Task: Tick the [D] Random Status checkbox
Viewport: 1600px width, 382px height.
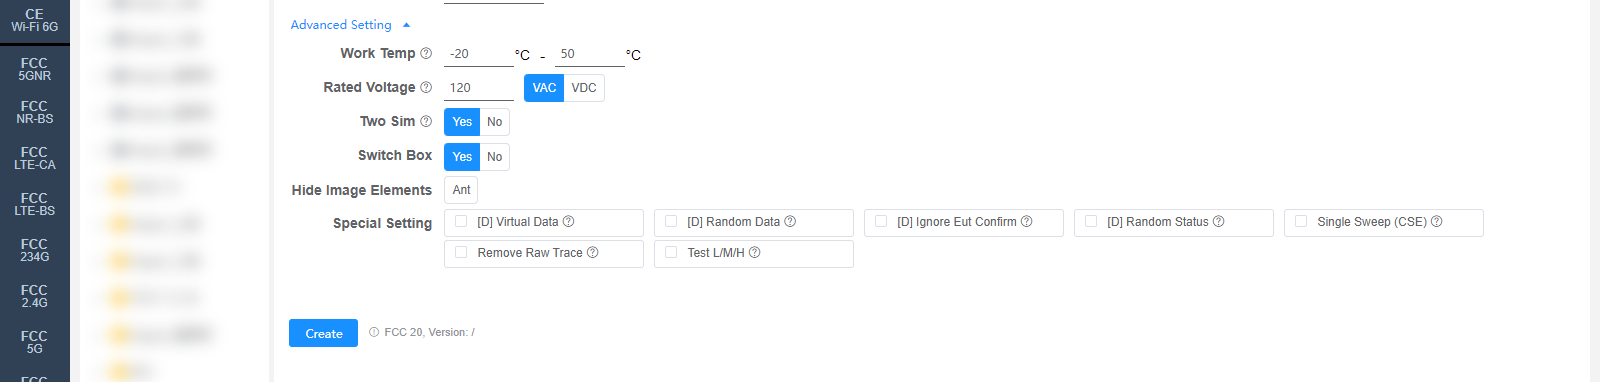Action: point(1091,221)
